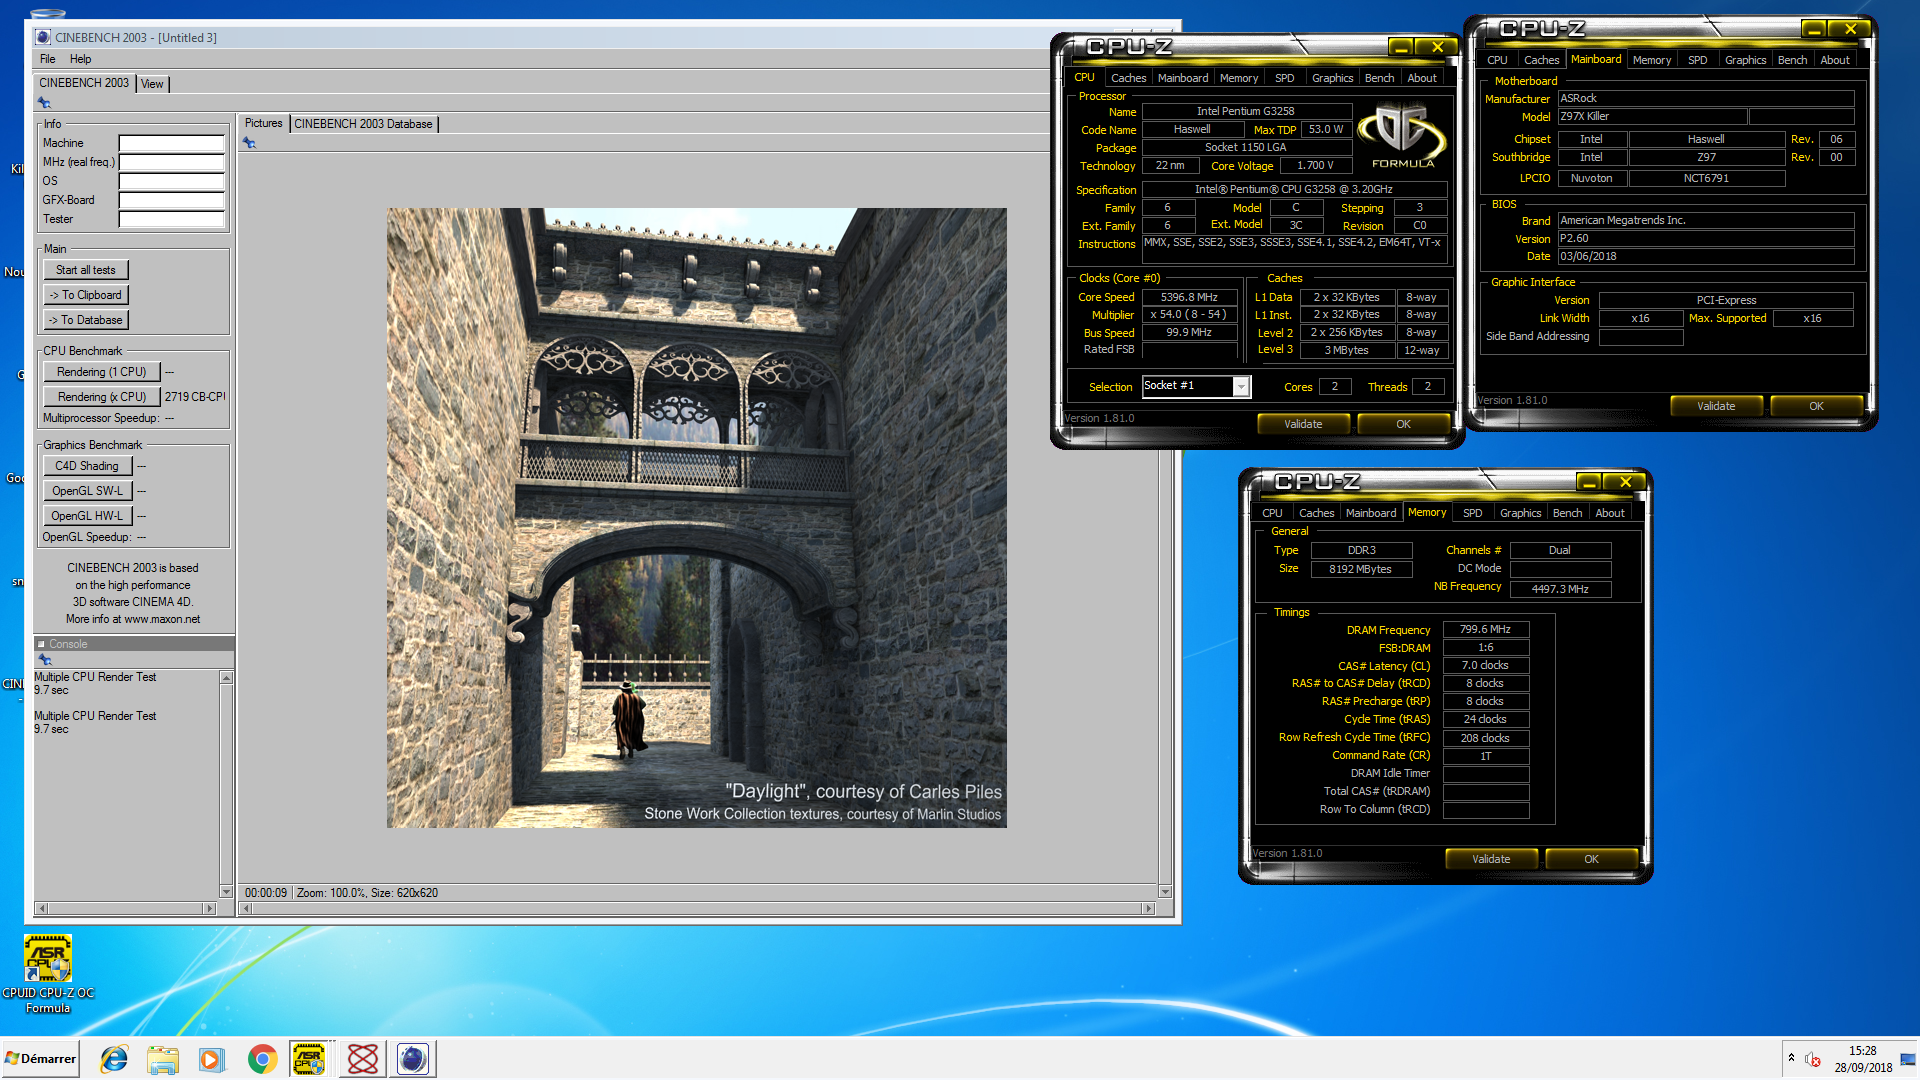The width and height of the screenshot is (1920, 1080).
Task: Select the CINEBENCH 2003 Database tab
Action: pyautogui.click(x=363, y=124)
